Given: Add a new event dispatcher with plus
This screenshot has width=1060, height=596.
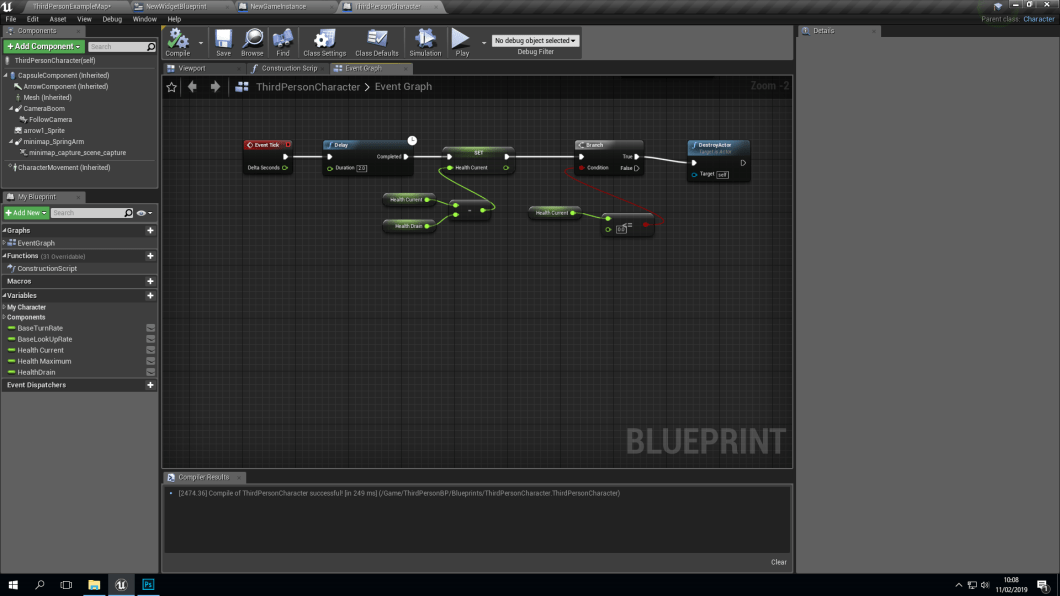Looking at the screenshot, I should pos(150,385).
